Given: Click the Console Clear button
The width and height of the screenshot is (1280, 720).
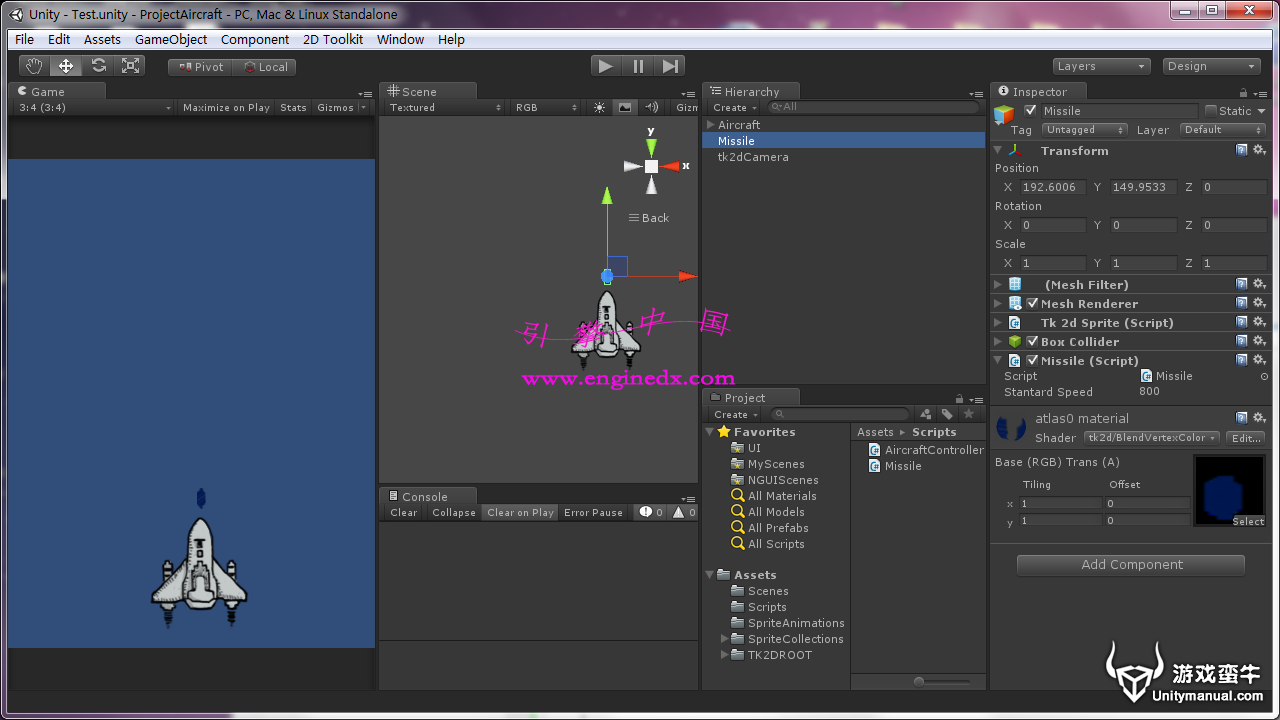Looking at the screenshot, I should point(404,512).
